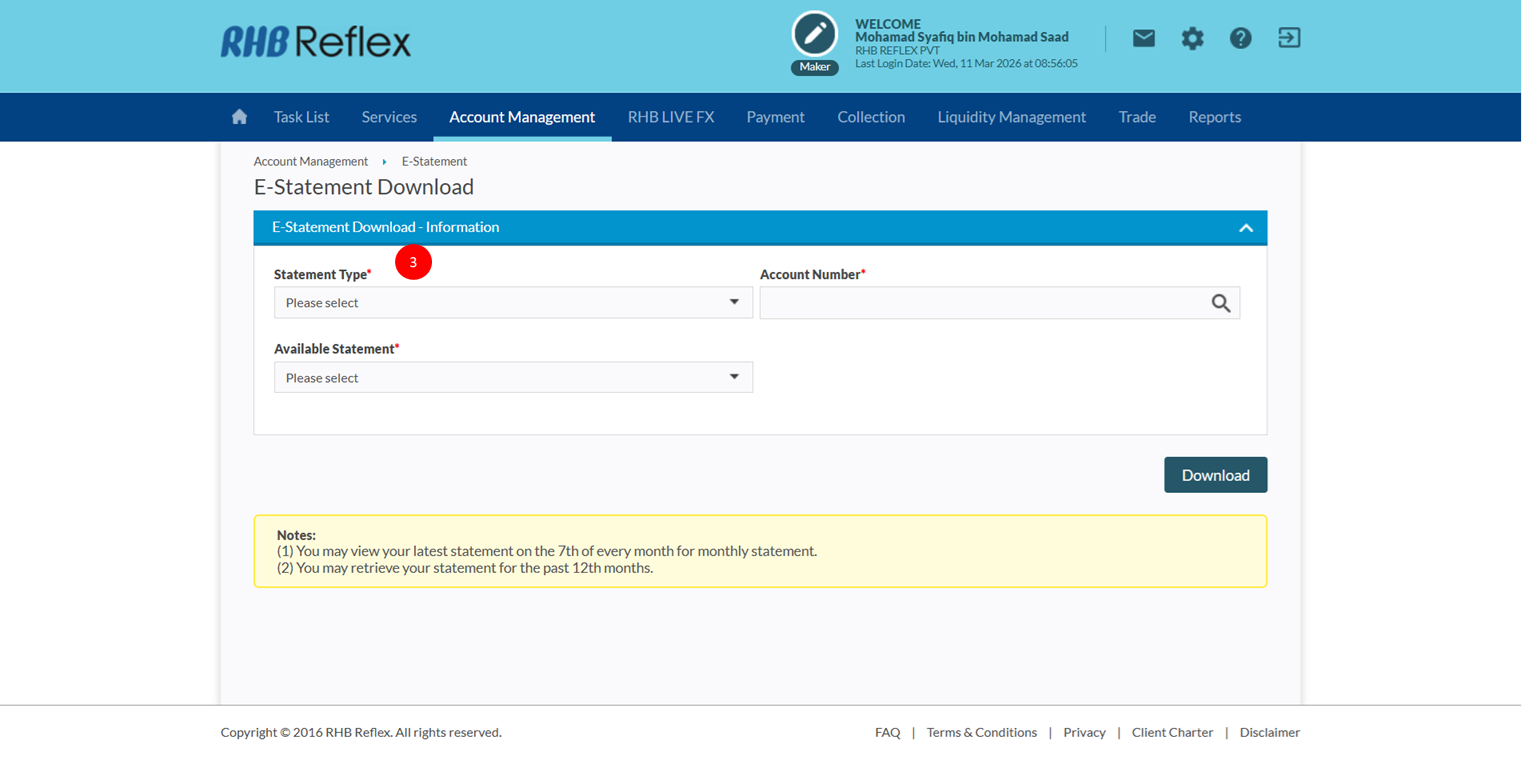
Task: Open the Task List menu
Action: (x=301, y=117)
